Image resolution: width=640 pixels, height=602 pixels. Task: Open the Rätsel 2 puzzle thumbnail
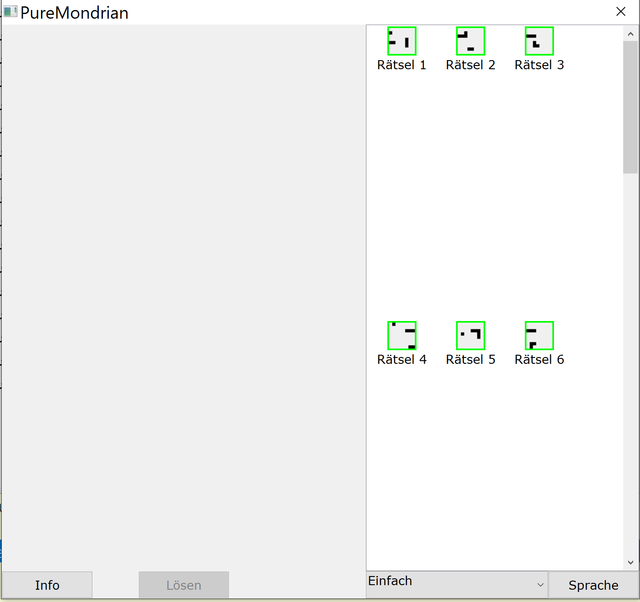(470, 41)
